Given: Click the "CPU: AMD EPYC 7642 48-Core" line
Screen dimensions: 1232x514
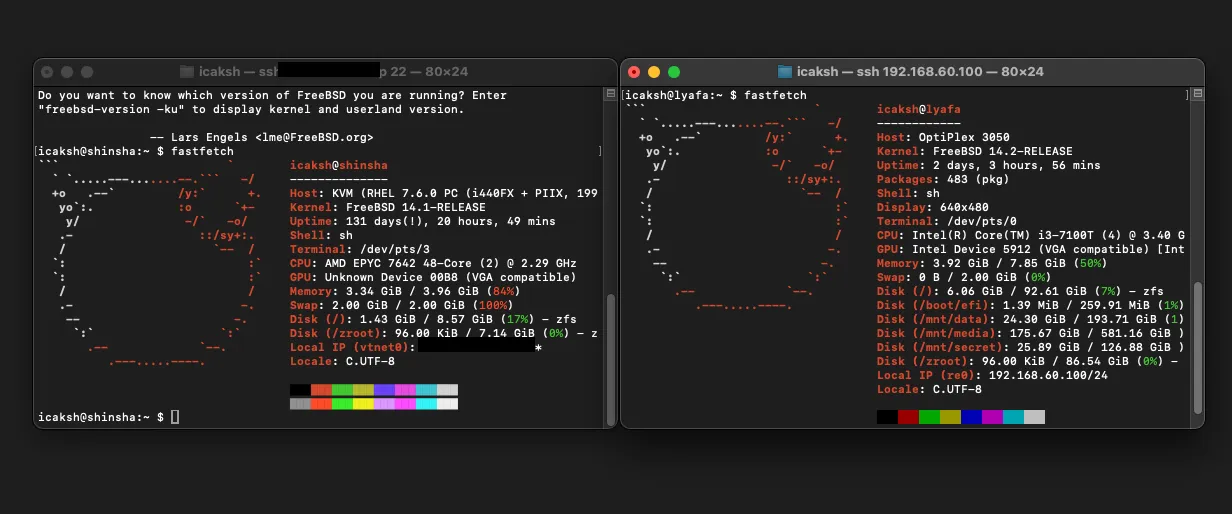Looking at the screenshot, I should point(433,263).
